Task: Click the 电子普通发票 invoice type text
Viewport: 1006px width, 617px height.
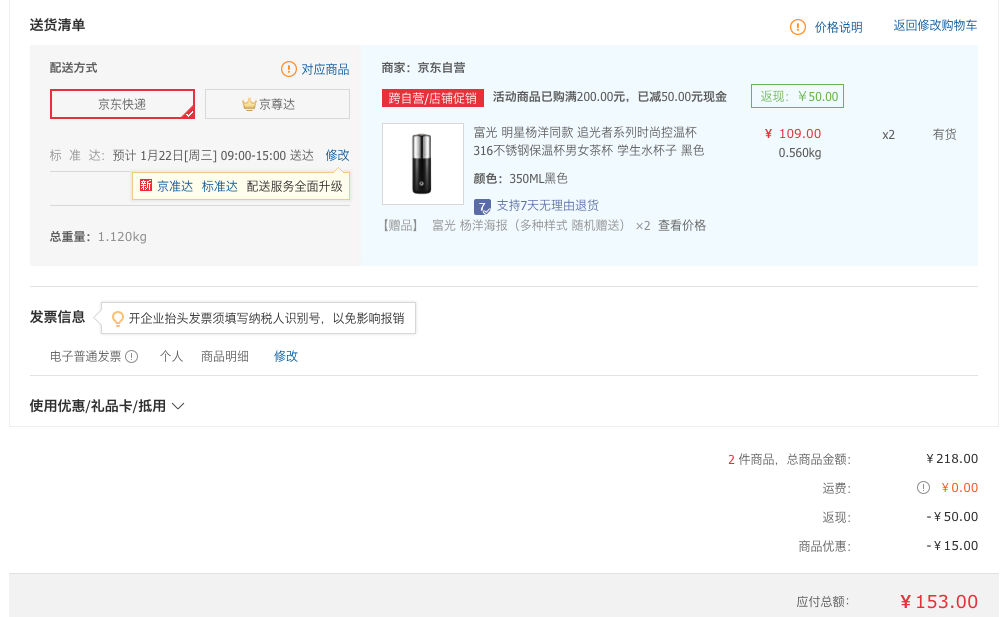Action: pyautogui.click(x=85, y=356)
